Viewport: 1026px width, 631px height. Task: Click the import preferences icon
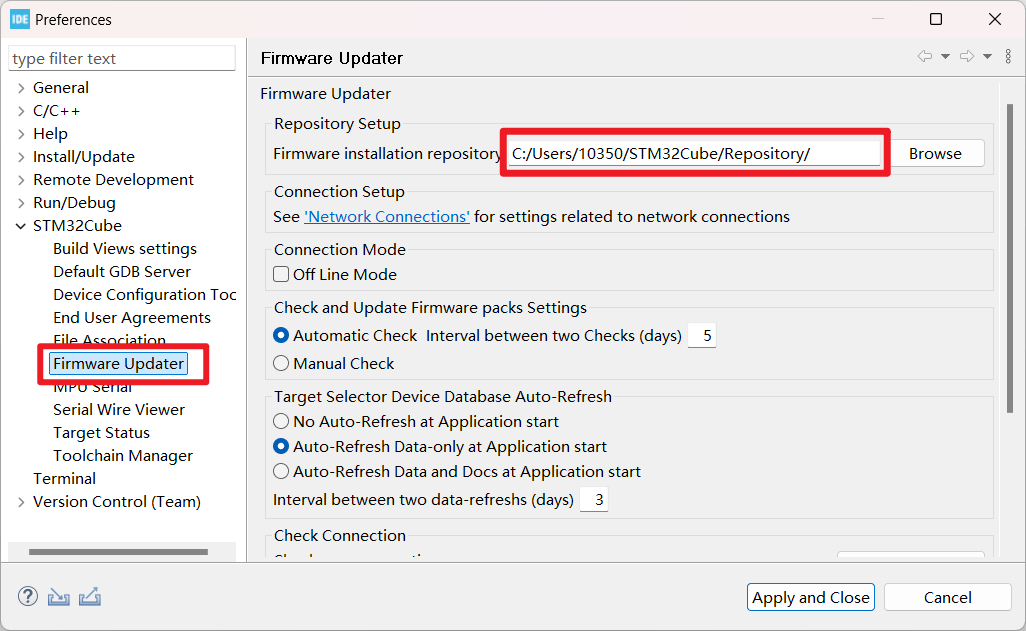tap(58, 596)
